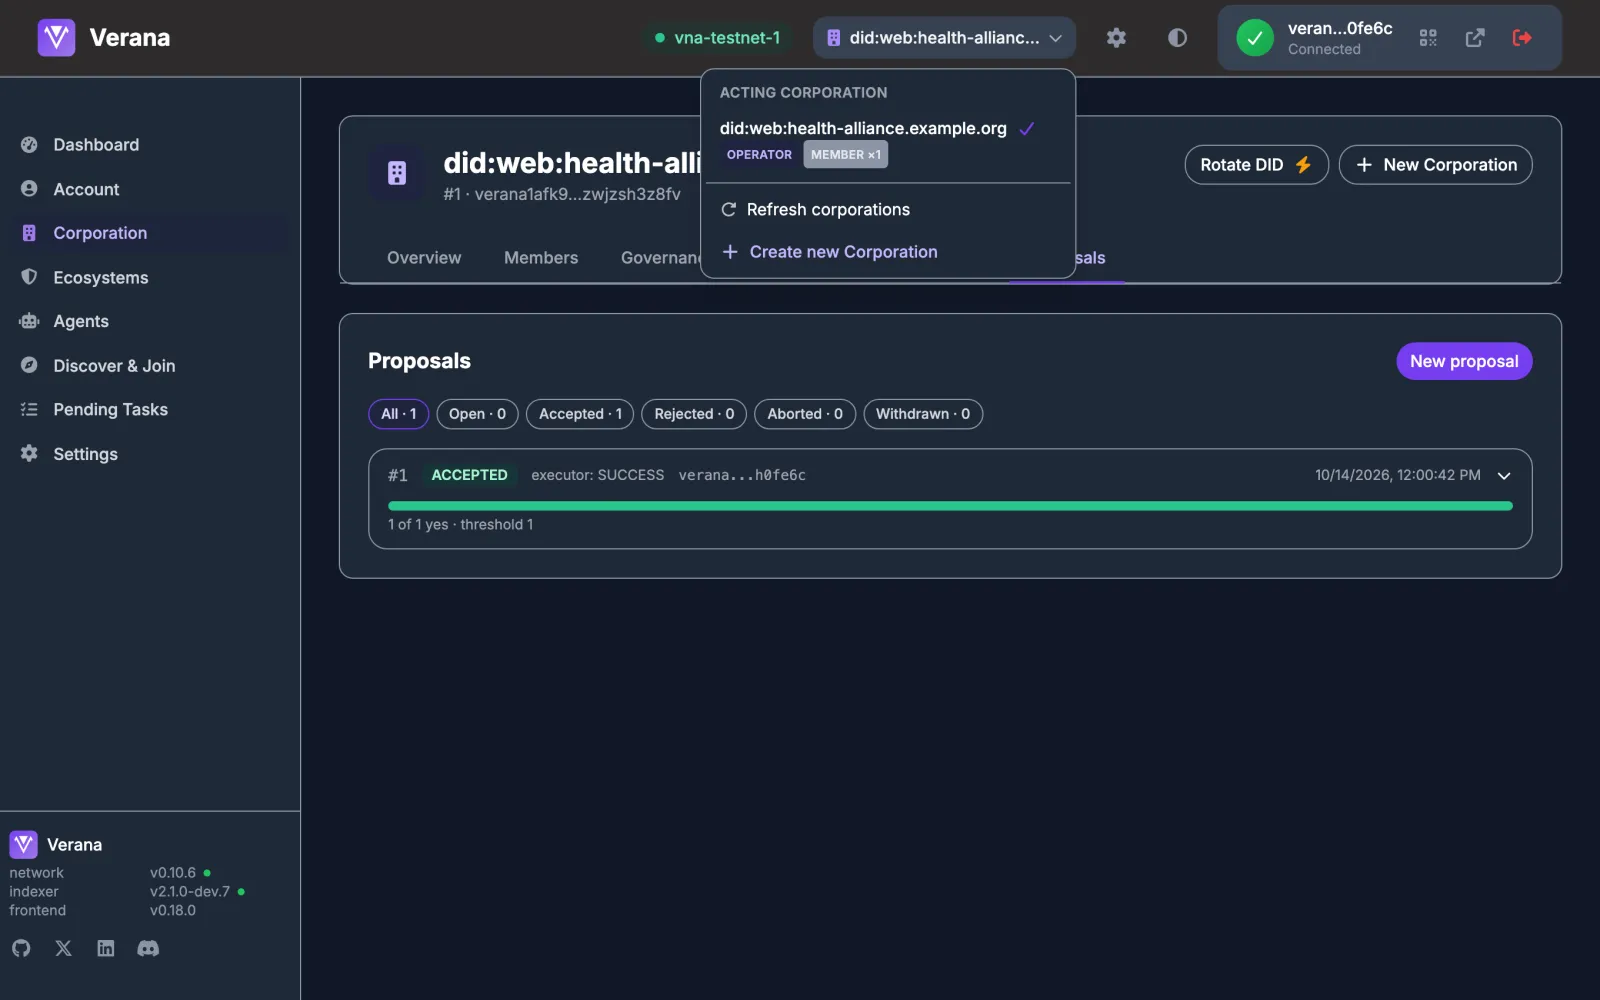Open X social link in footer
Viewport: 1600px width, 1000px height.
(x=63, y=948)
